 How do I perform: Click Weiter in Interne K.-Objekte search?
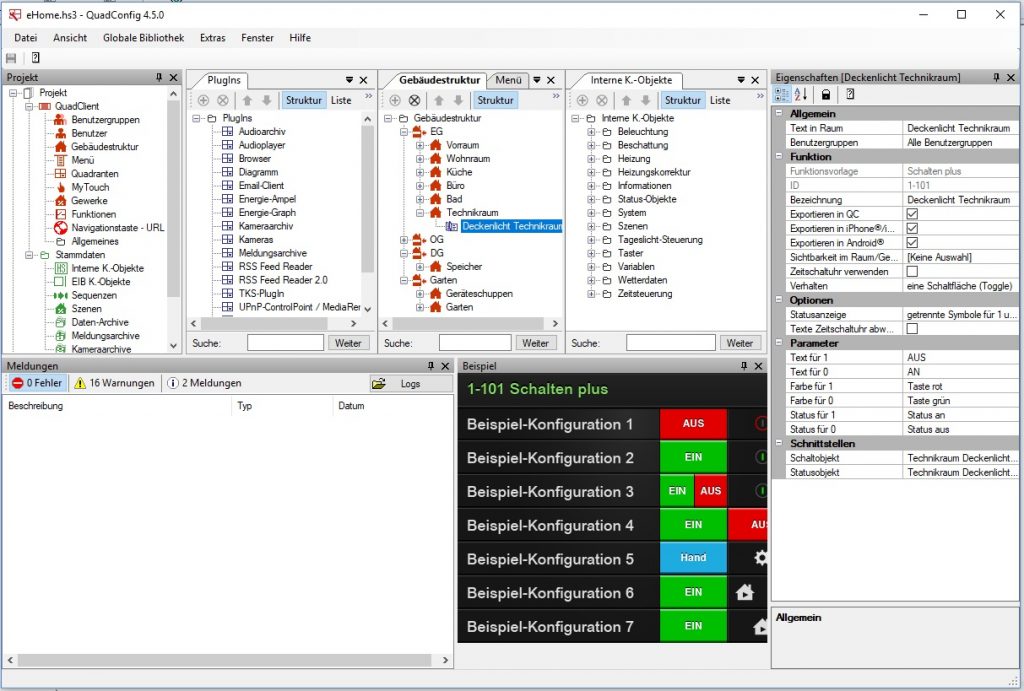coord(739,343)
